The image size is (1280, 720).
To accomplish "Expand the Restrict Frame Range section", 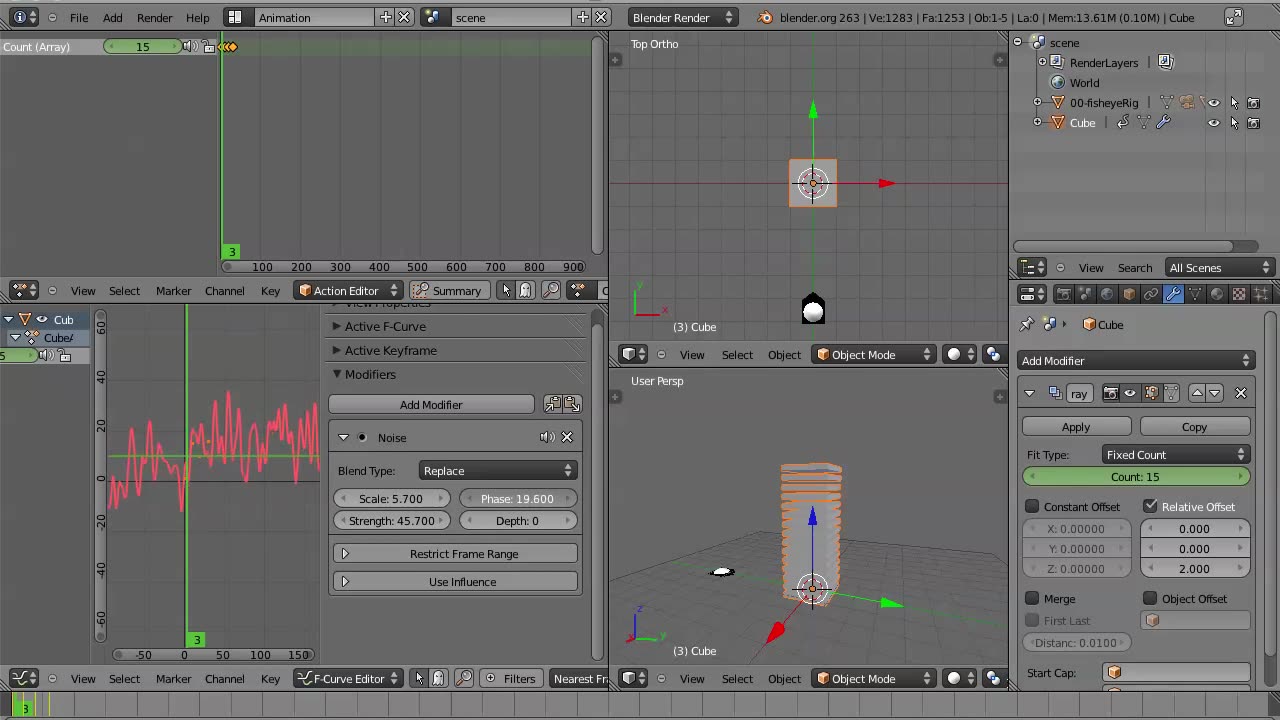I will [455, 553].
